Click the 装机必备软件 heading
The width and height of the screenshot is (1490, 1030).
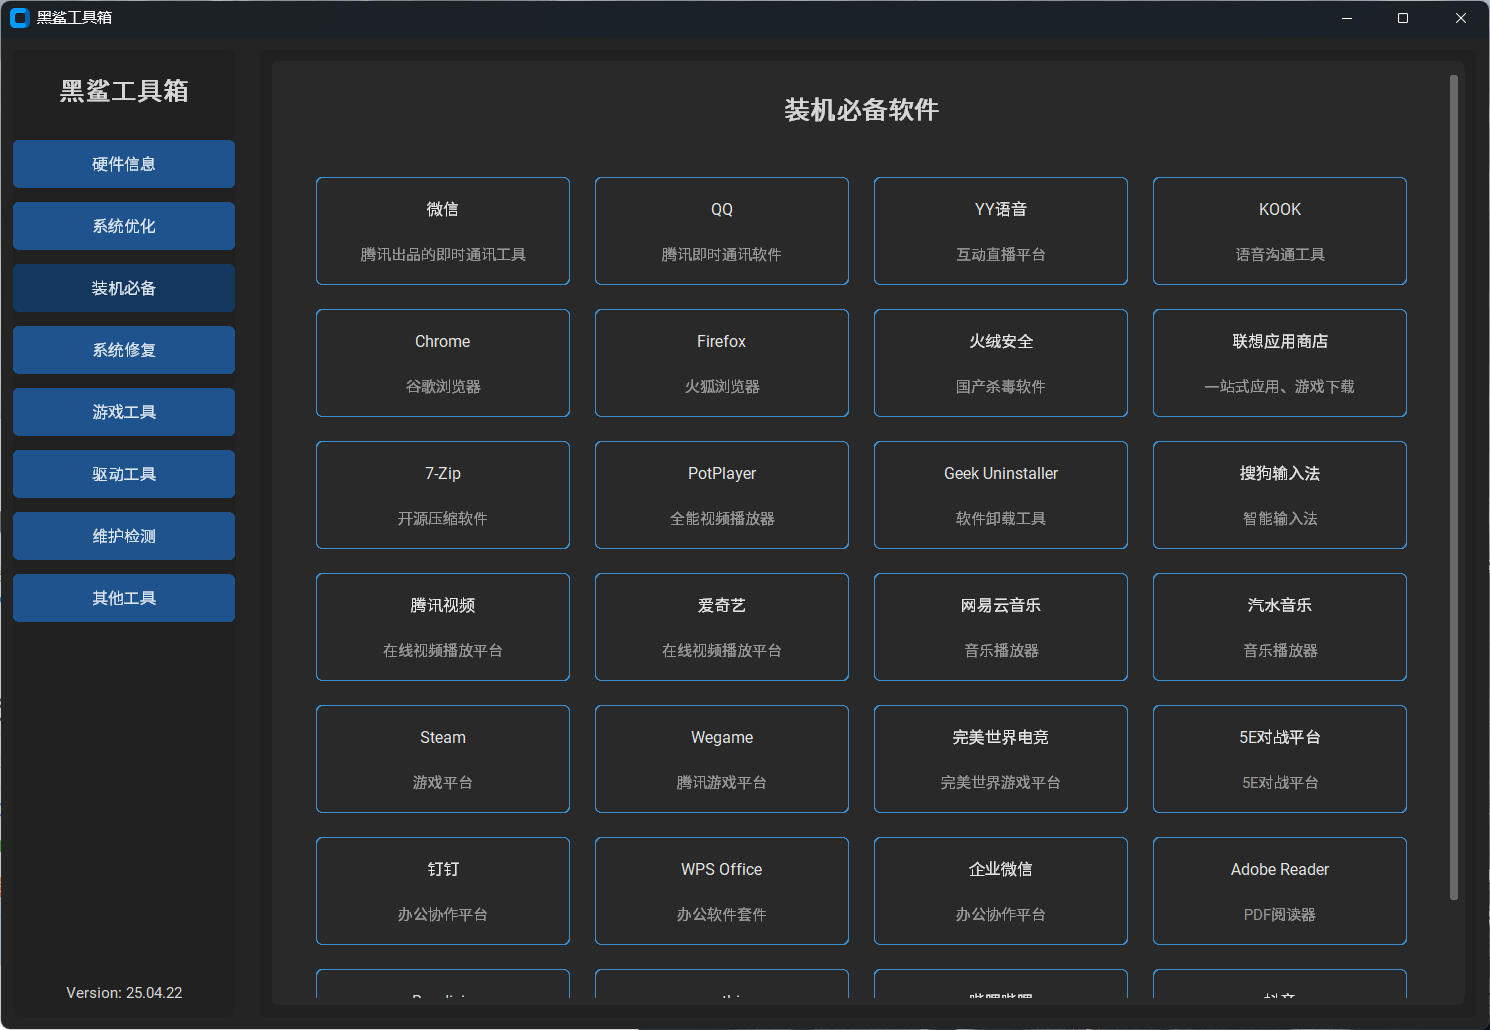862,110
